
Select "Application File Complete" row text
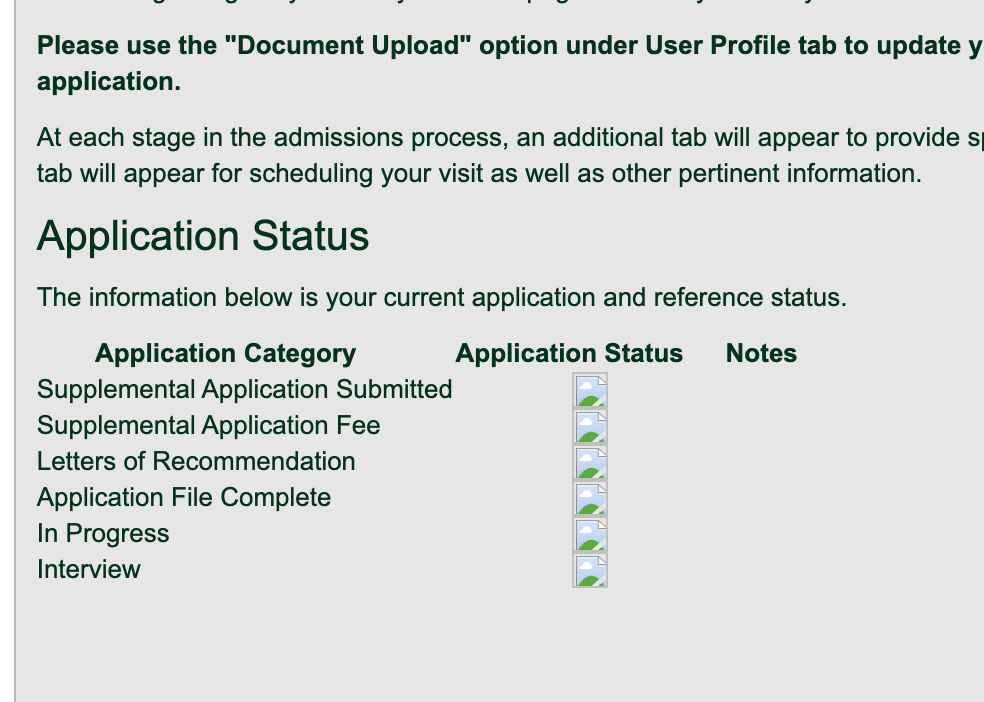point(184,497)
